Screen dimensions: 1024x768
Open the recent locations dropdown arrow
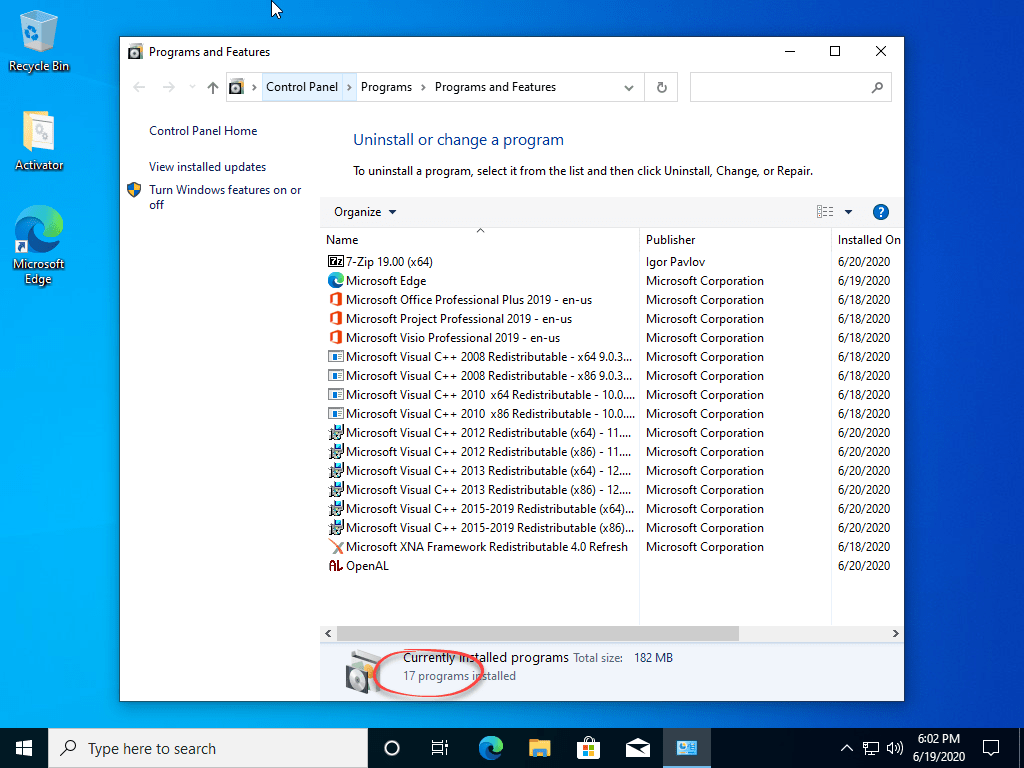coord(192,88)
